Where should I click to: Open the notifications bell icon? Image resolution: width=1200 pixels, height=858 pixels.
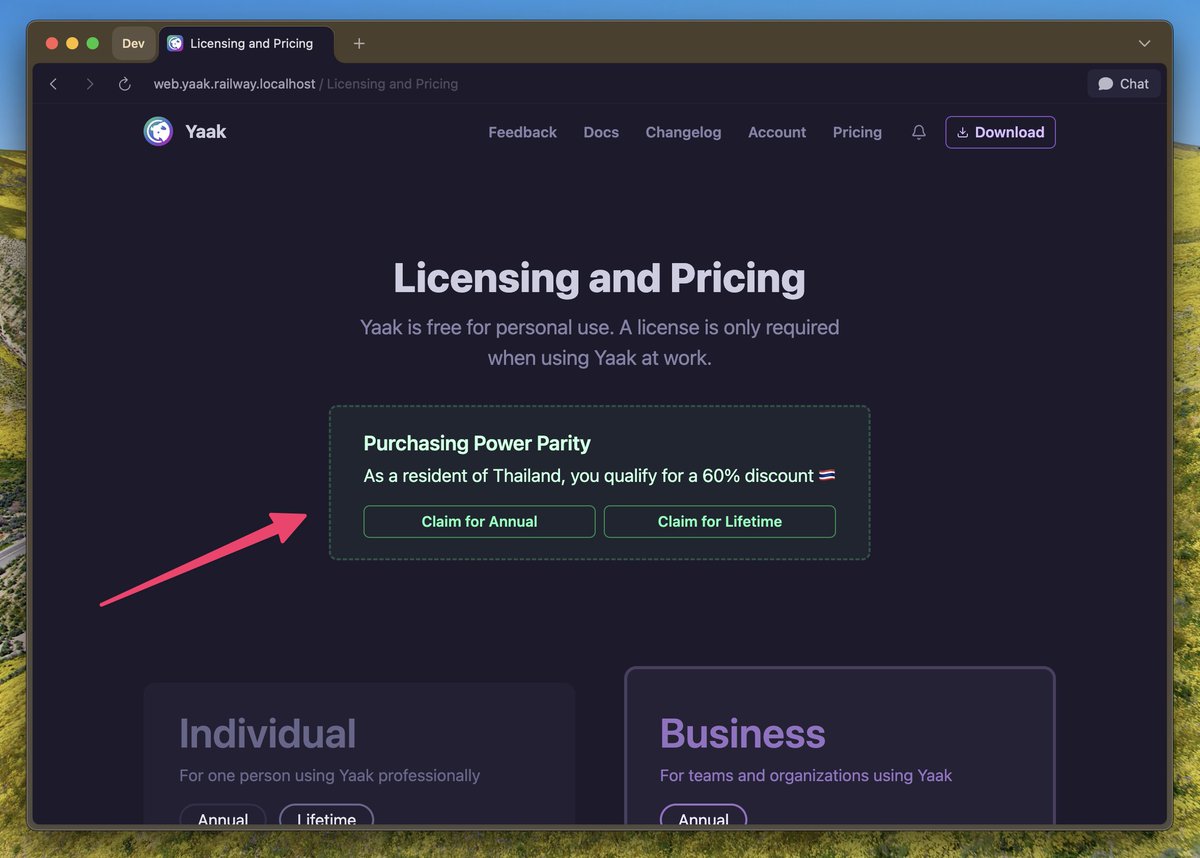[x=919, y=132]
